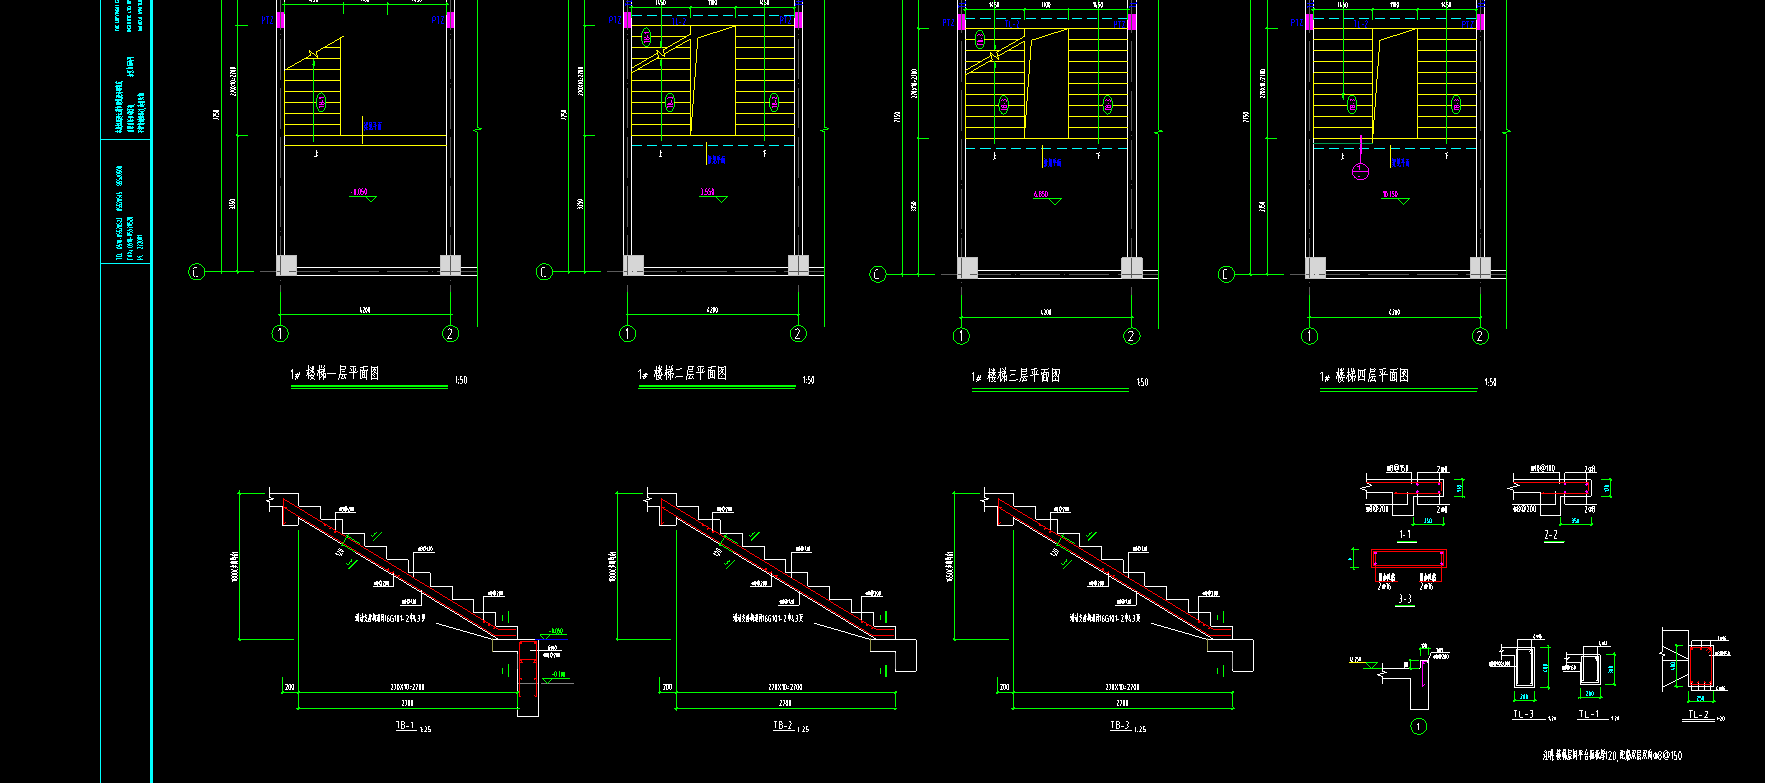Screen dimensions: 1765x783
Task: Click grid bubble 1 under the second floor plan
Action: [628, 334]
